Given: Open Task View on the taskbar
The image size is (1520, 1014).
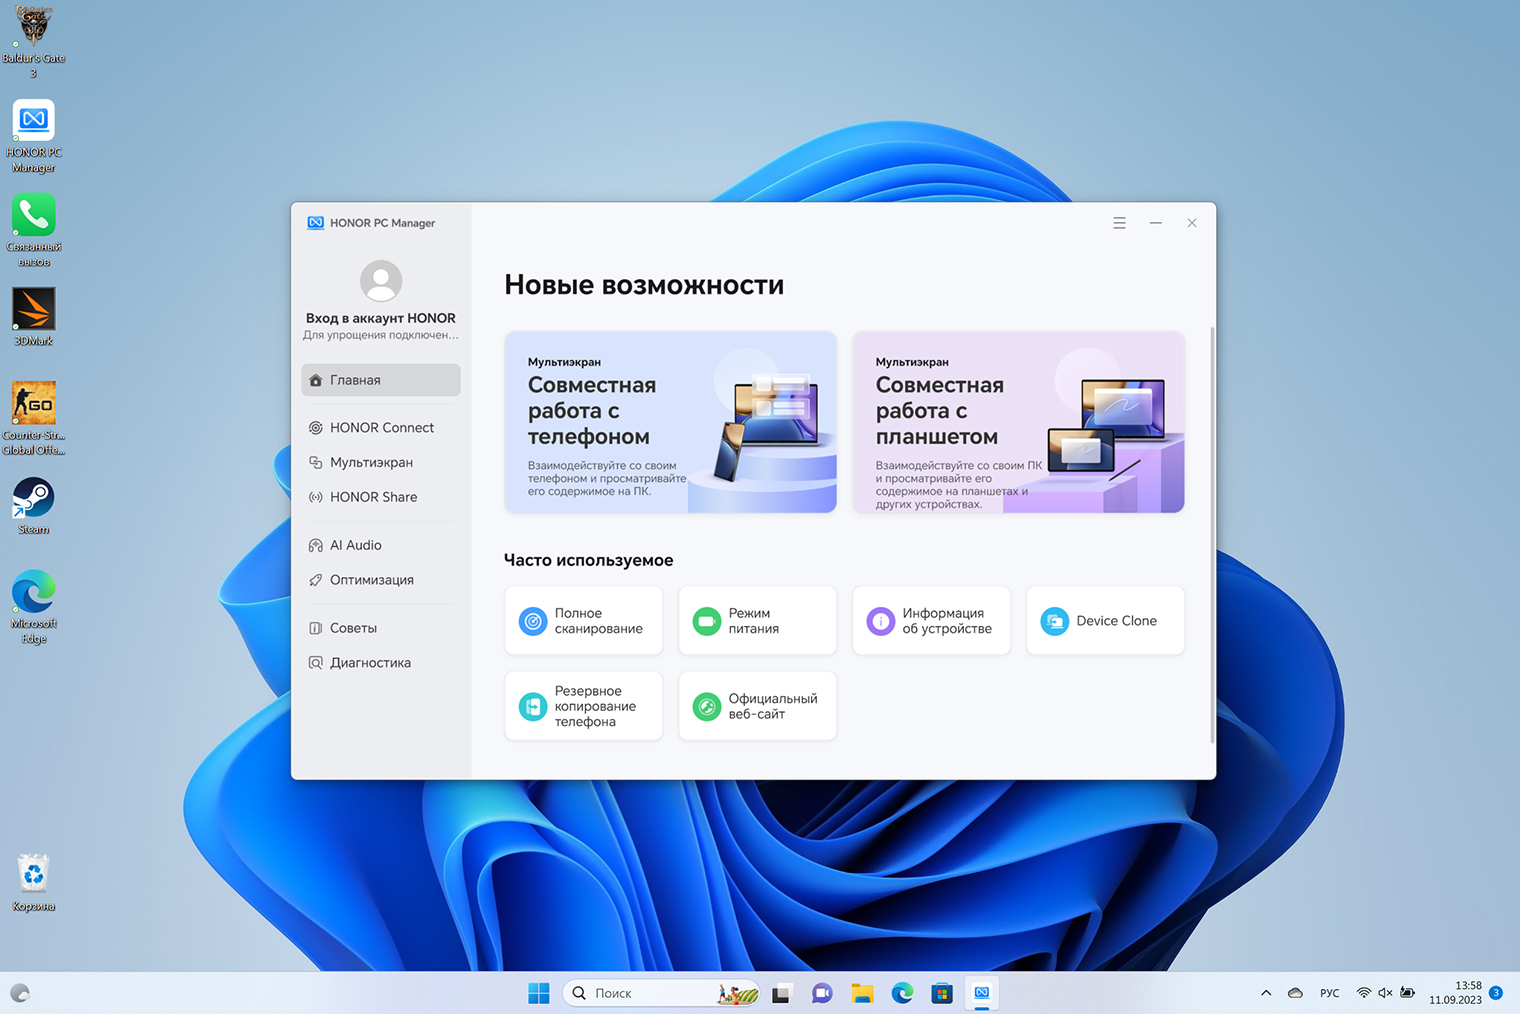Looking at the screenshot, I should pyautogui.click(x=781, y=993).
